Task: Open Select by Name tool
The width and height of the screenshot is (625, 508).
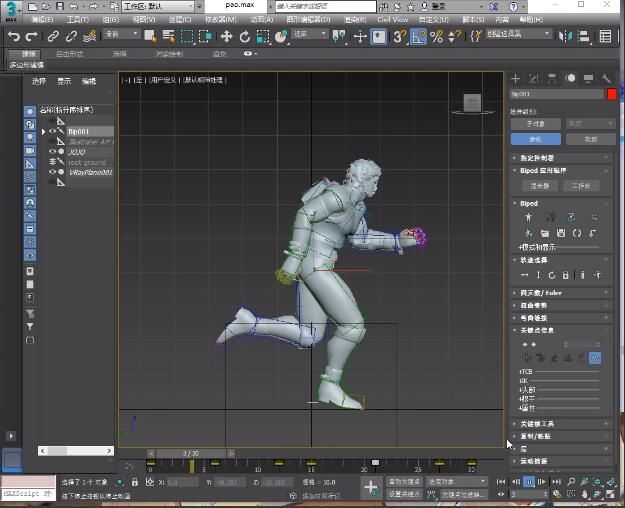Action: tap(169, 37)
